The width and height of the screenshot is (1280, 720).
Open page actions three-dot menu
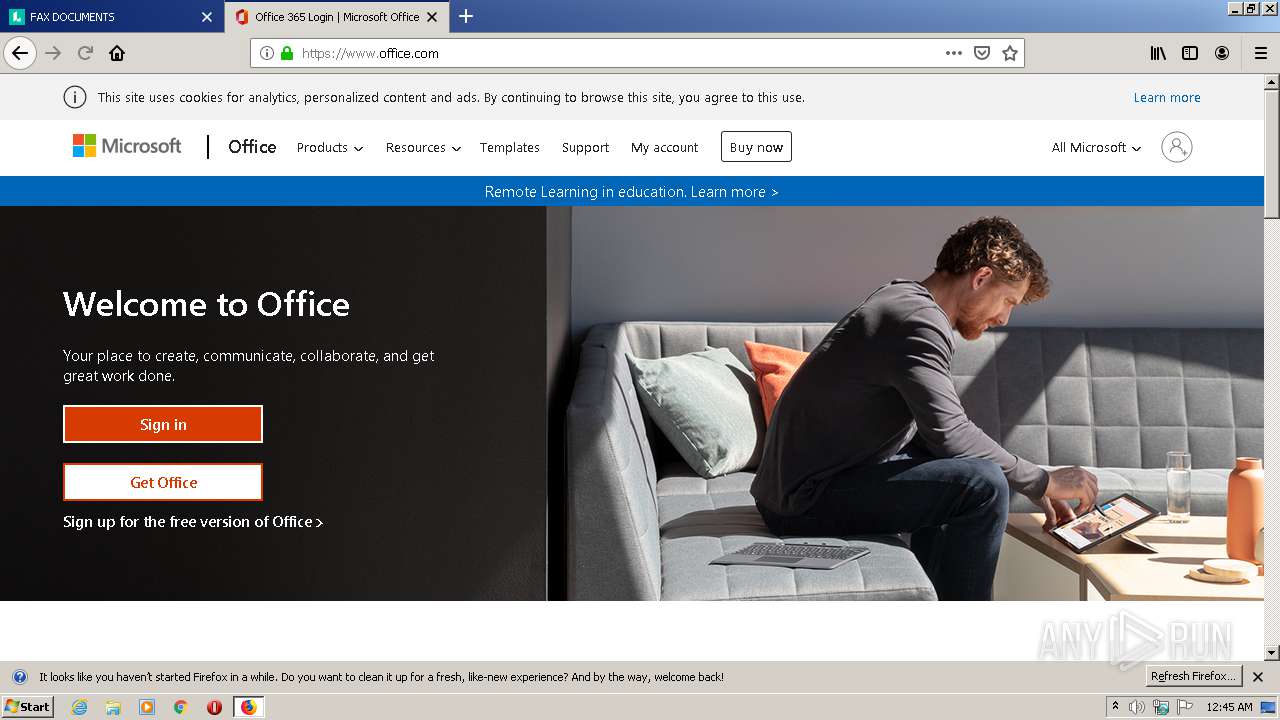(954, 53)
